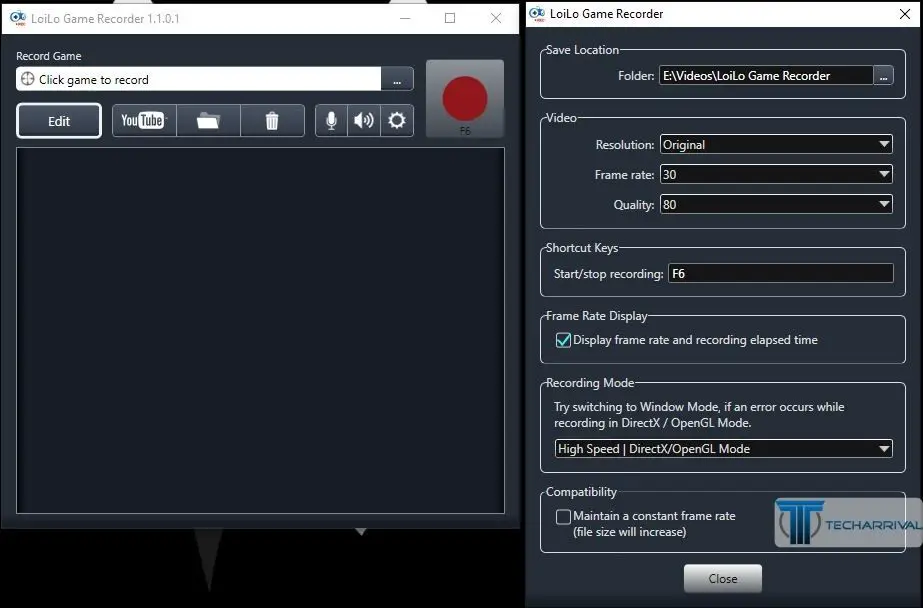This screenshot has height=608, width=923.
Task: Maximize the LoiLo Game Recorder 1.1.0.1 window
Action: click(x=450, y=18)
